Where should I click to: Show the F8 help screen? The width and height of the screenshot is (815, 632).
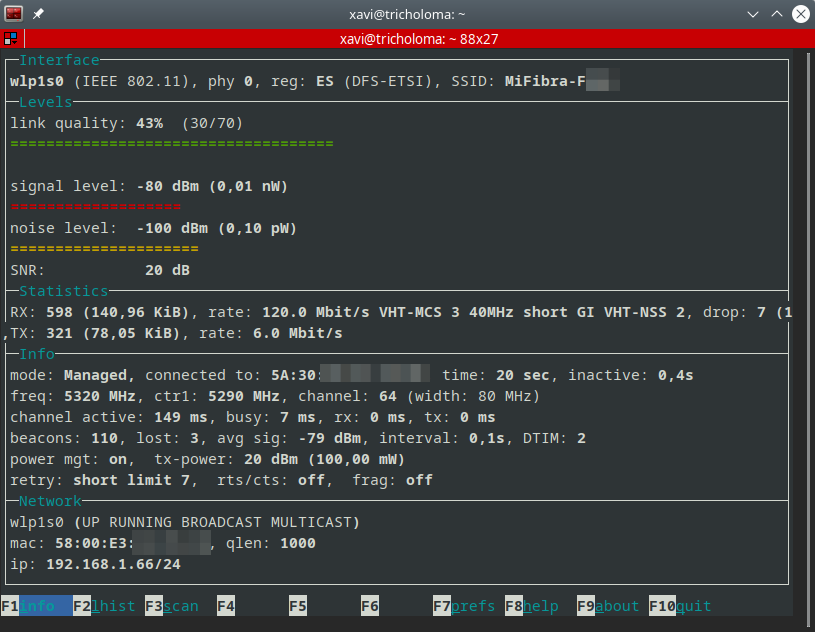point(531,606)
